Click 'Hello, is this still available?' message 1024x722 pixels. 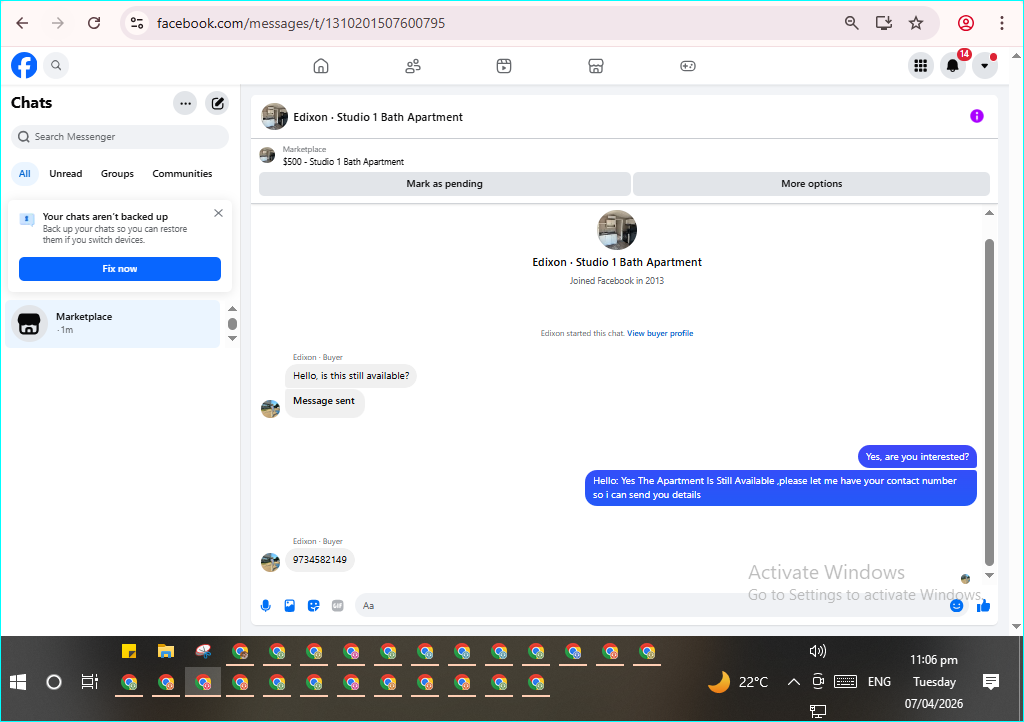tap(351, 376)
